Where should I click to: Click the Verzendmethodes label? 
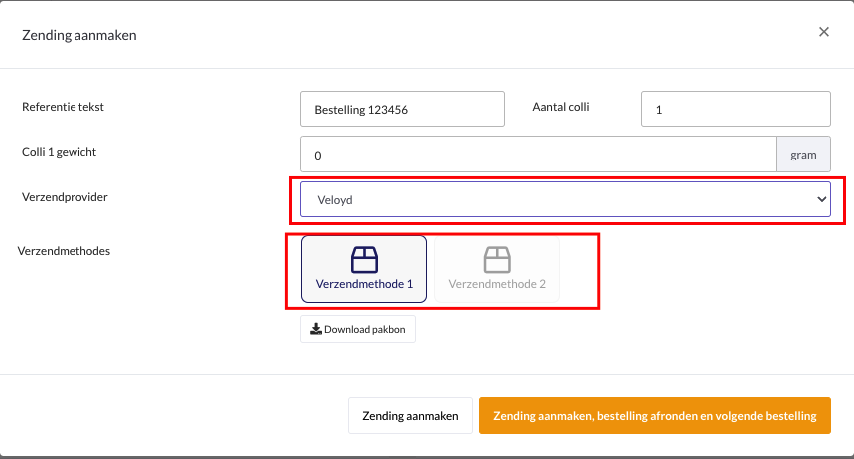[64, 251]
